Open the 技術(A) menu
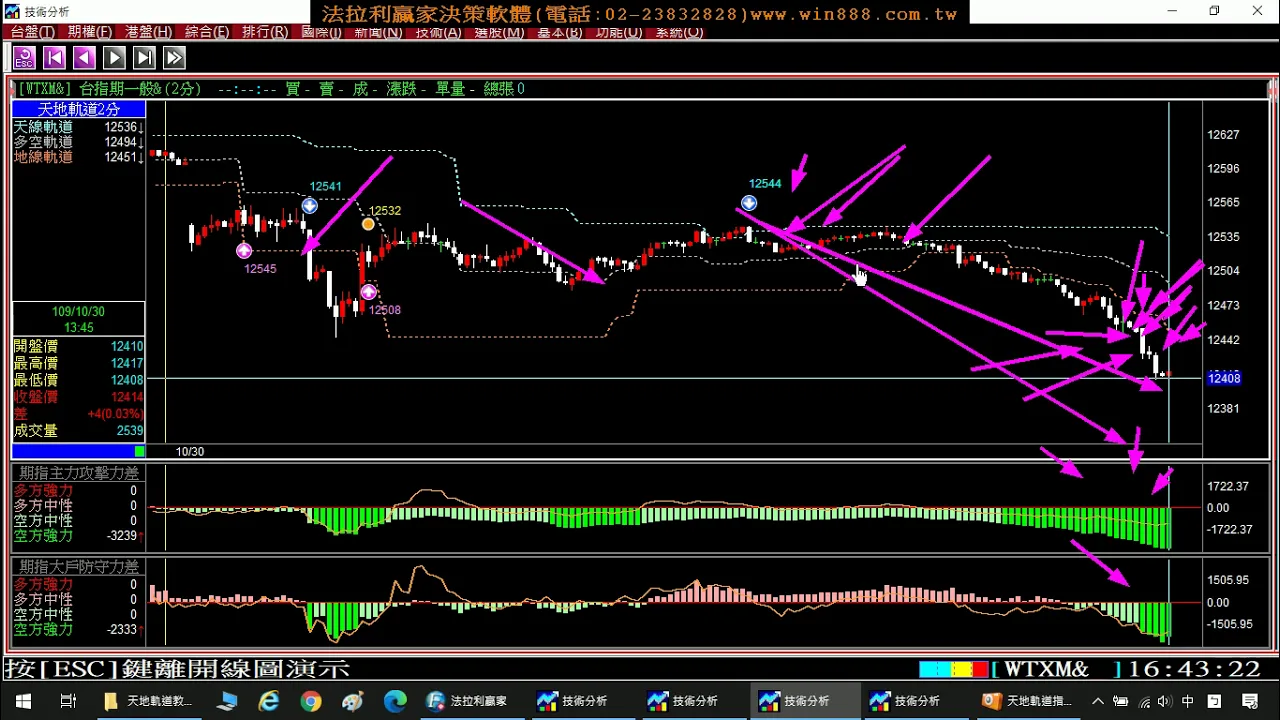 coord(438,32)
